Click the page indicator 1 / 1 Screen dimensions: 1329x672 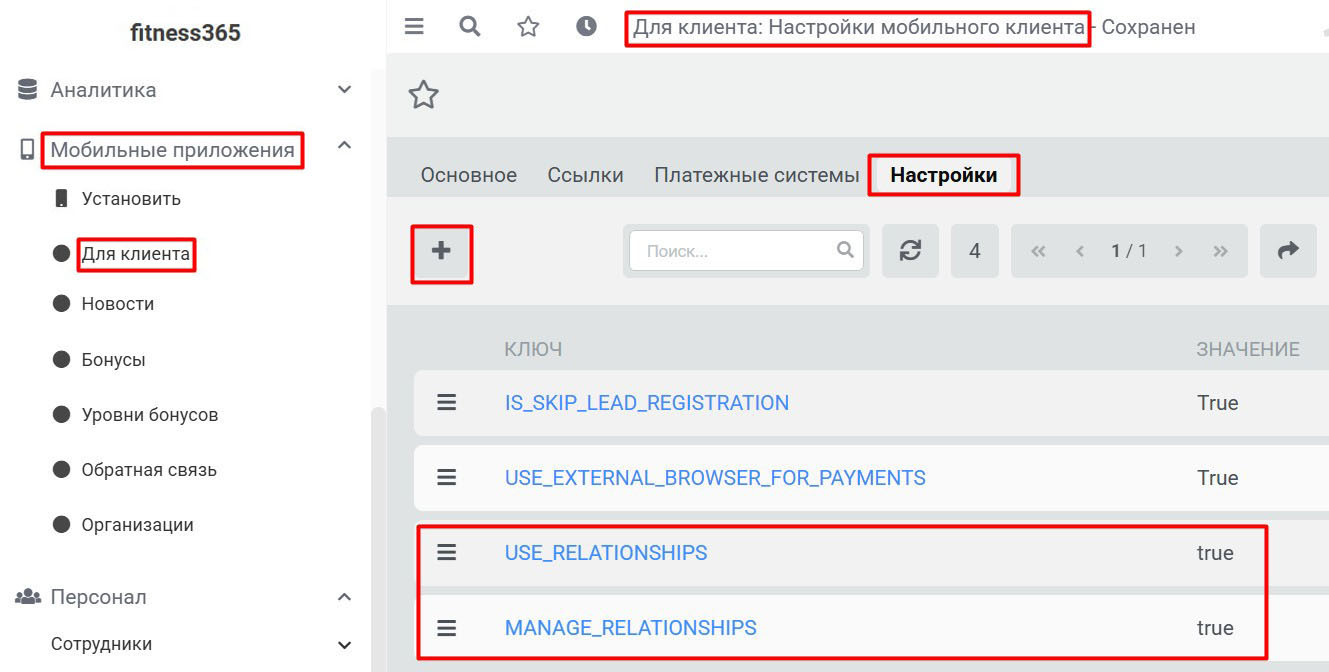click(x=1129, y=251)
